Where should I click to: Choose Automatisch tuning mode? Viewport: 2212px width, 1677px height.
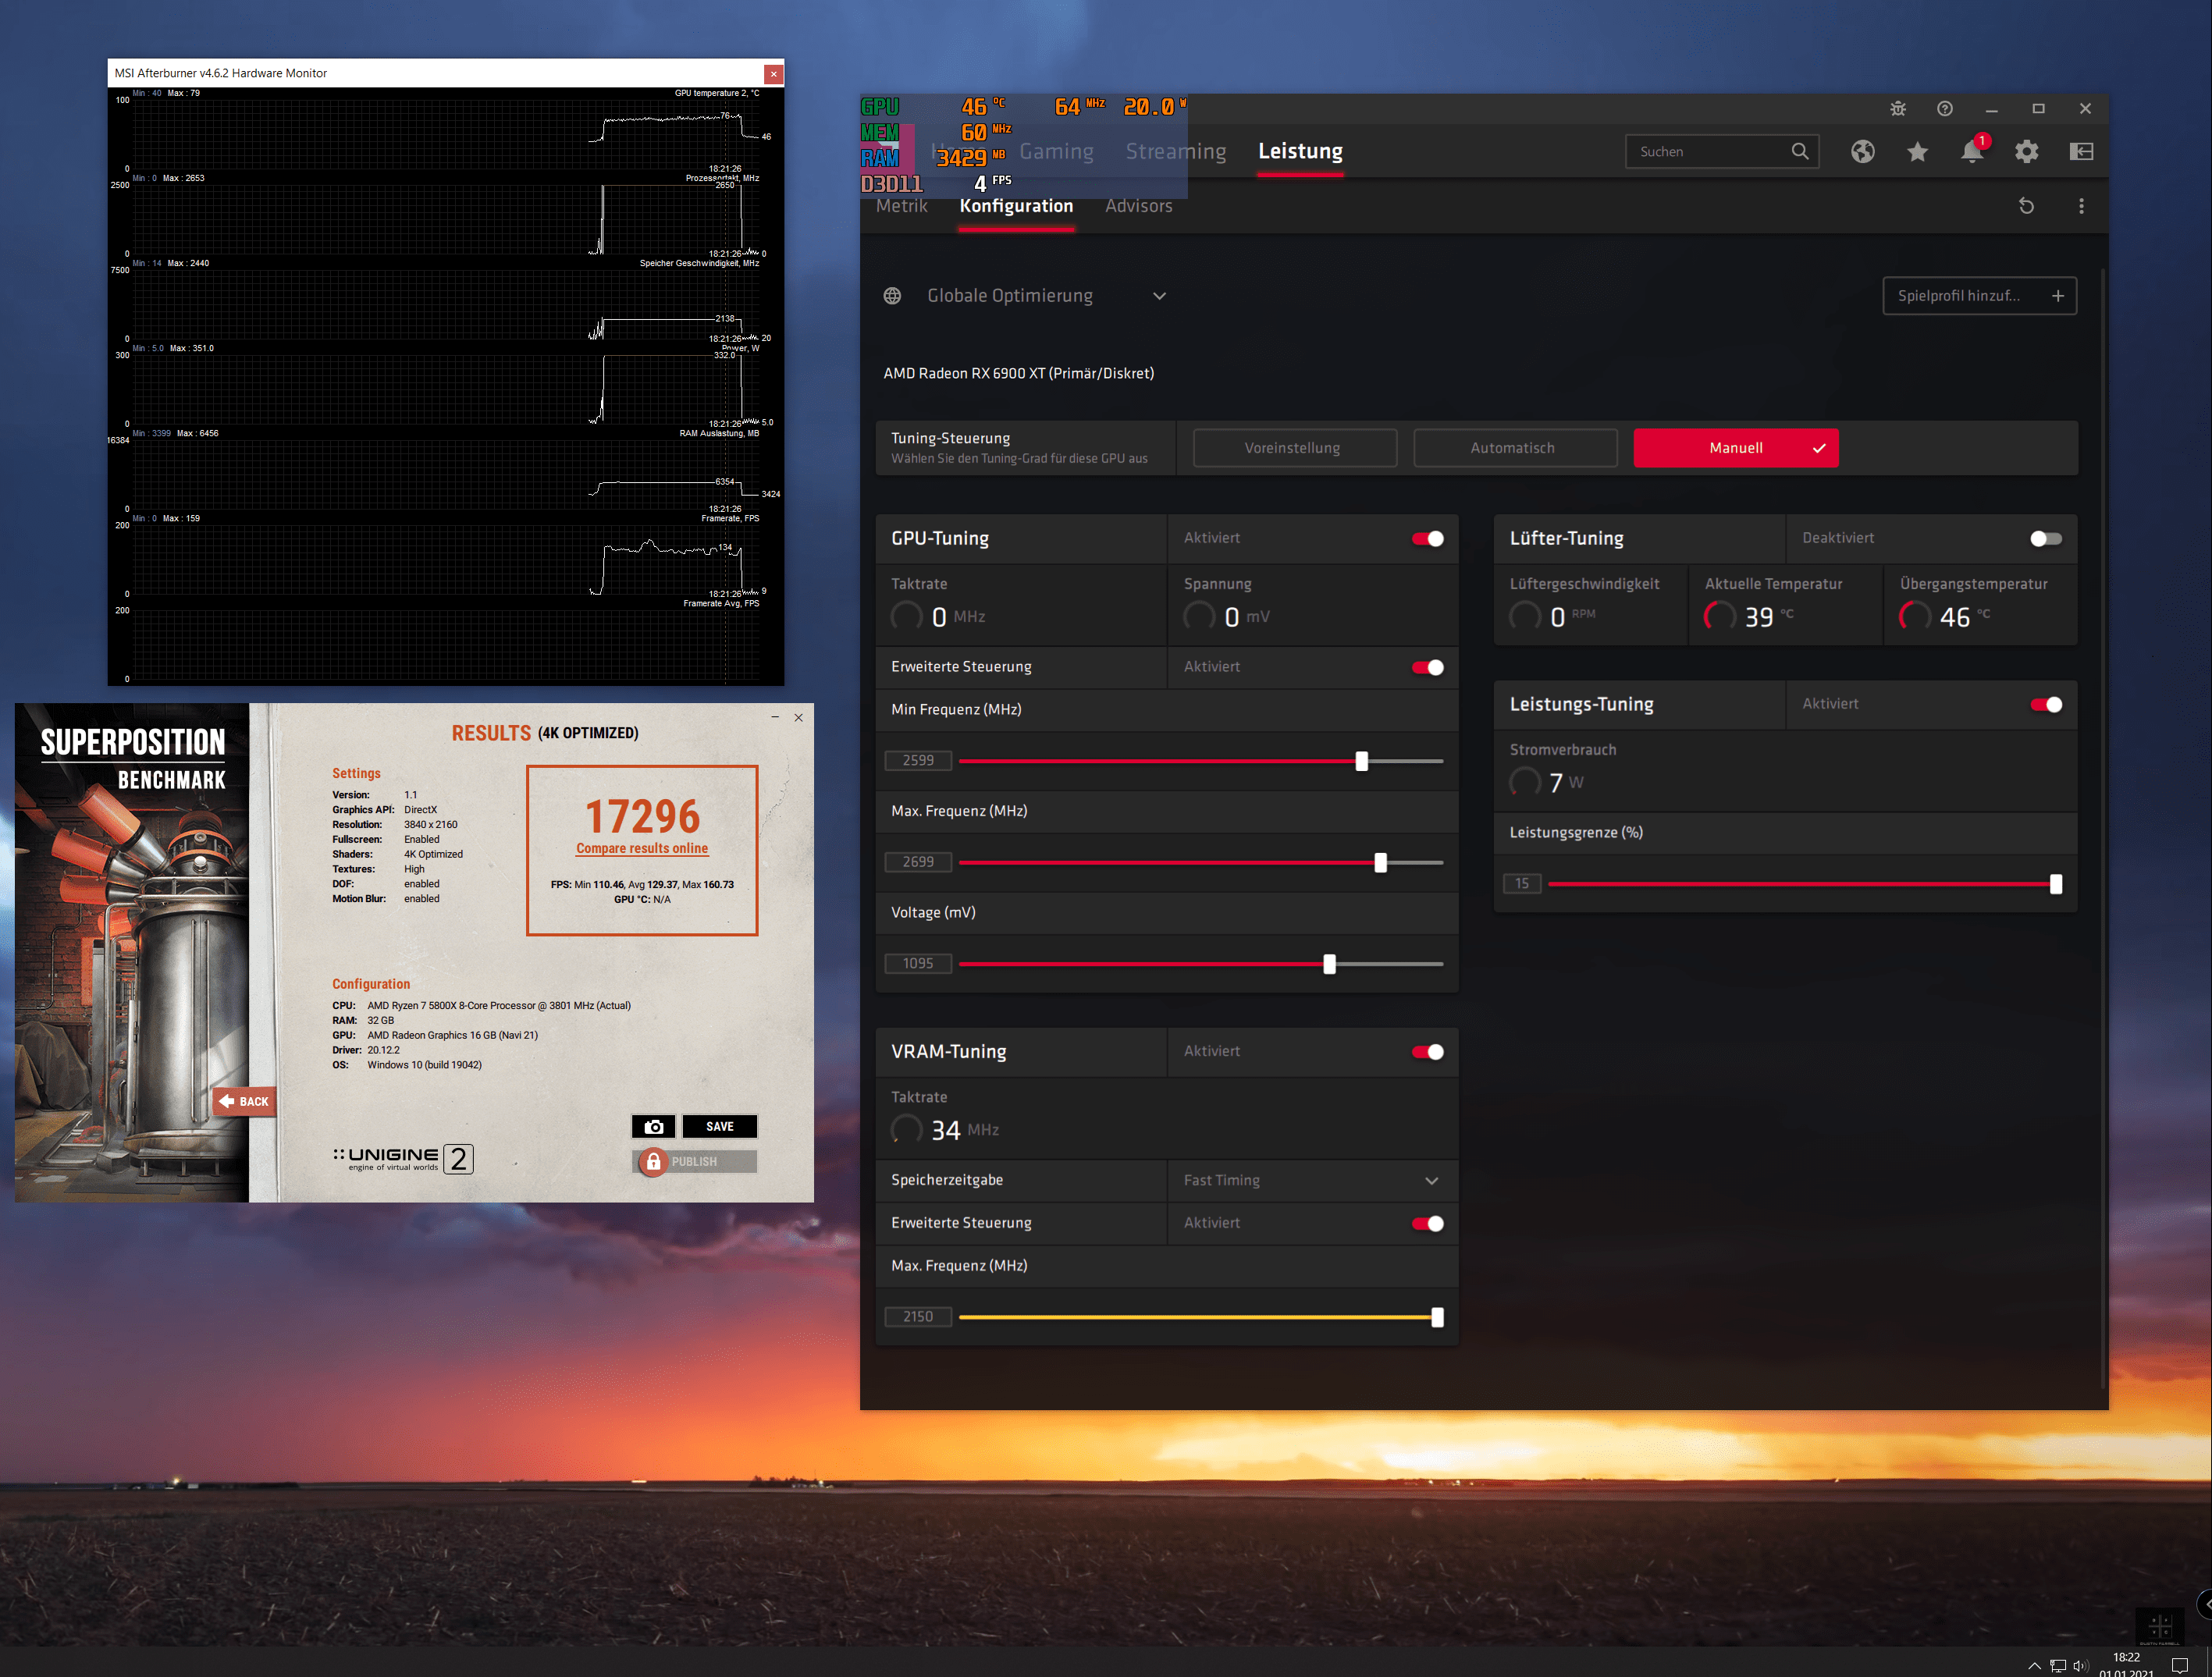pos(1514,448)
